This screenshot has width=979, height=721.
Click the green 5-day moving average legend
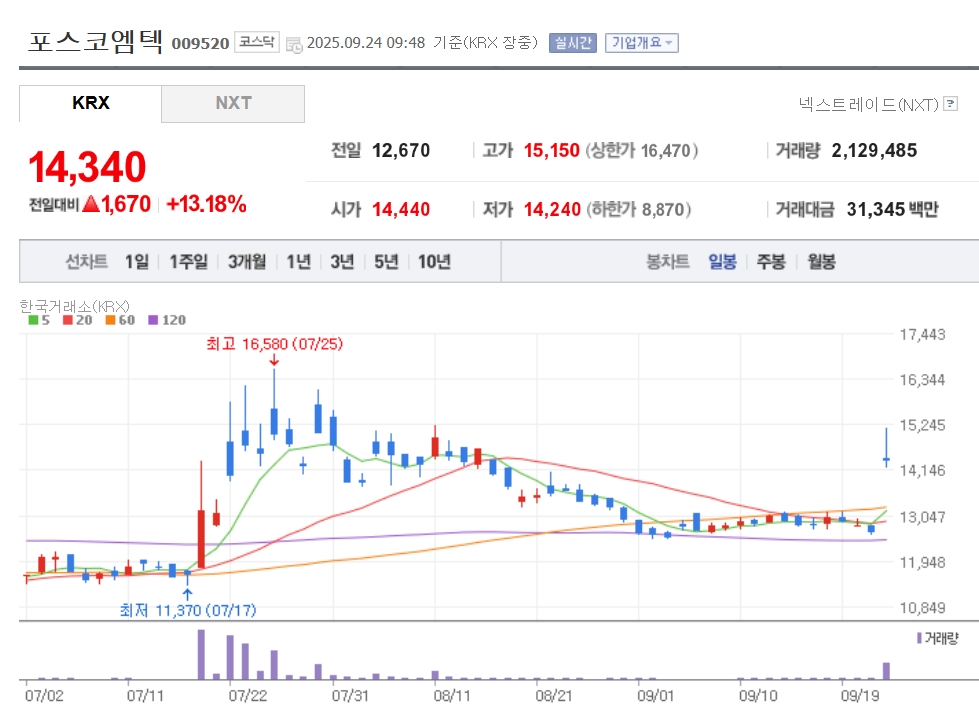click(x=39, y=320)
